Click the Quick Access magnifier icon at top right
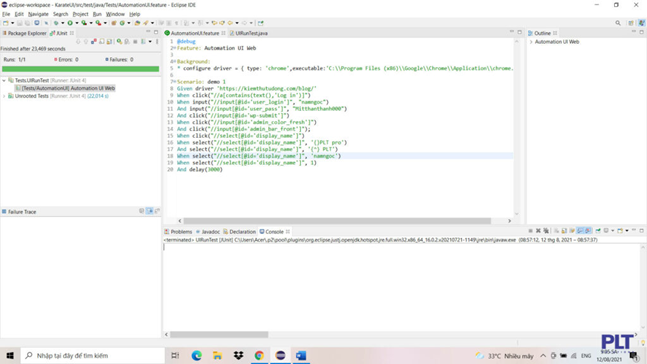The image size is (647, 364). 618,23
